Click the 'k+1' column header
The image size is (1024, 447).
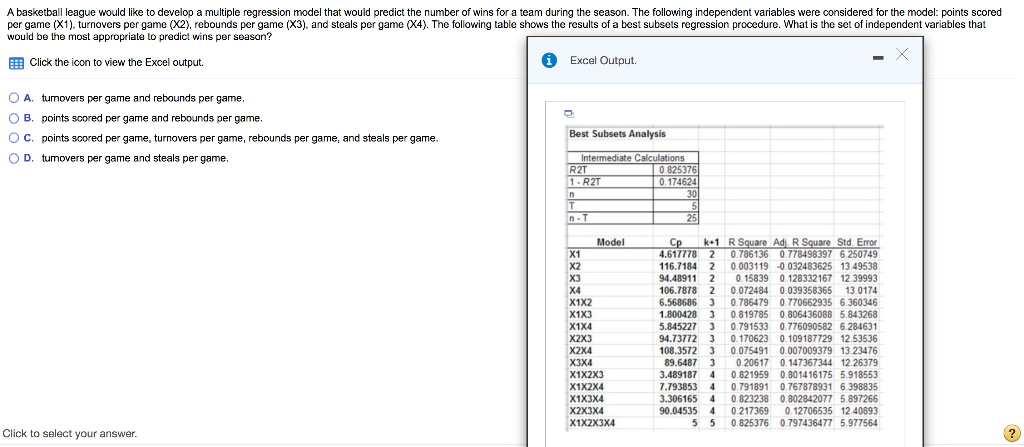point(712,242)
